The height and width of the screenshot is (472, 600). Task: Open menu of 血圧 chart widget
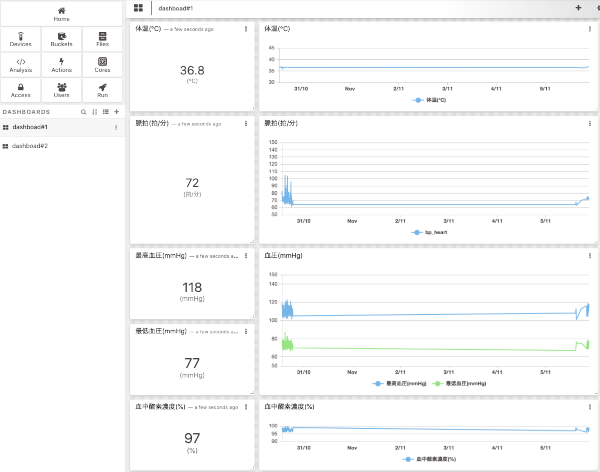590,255
